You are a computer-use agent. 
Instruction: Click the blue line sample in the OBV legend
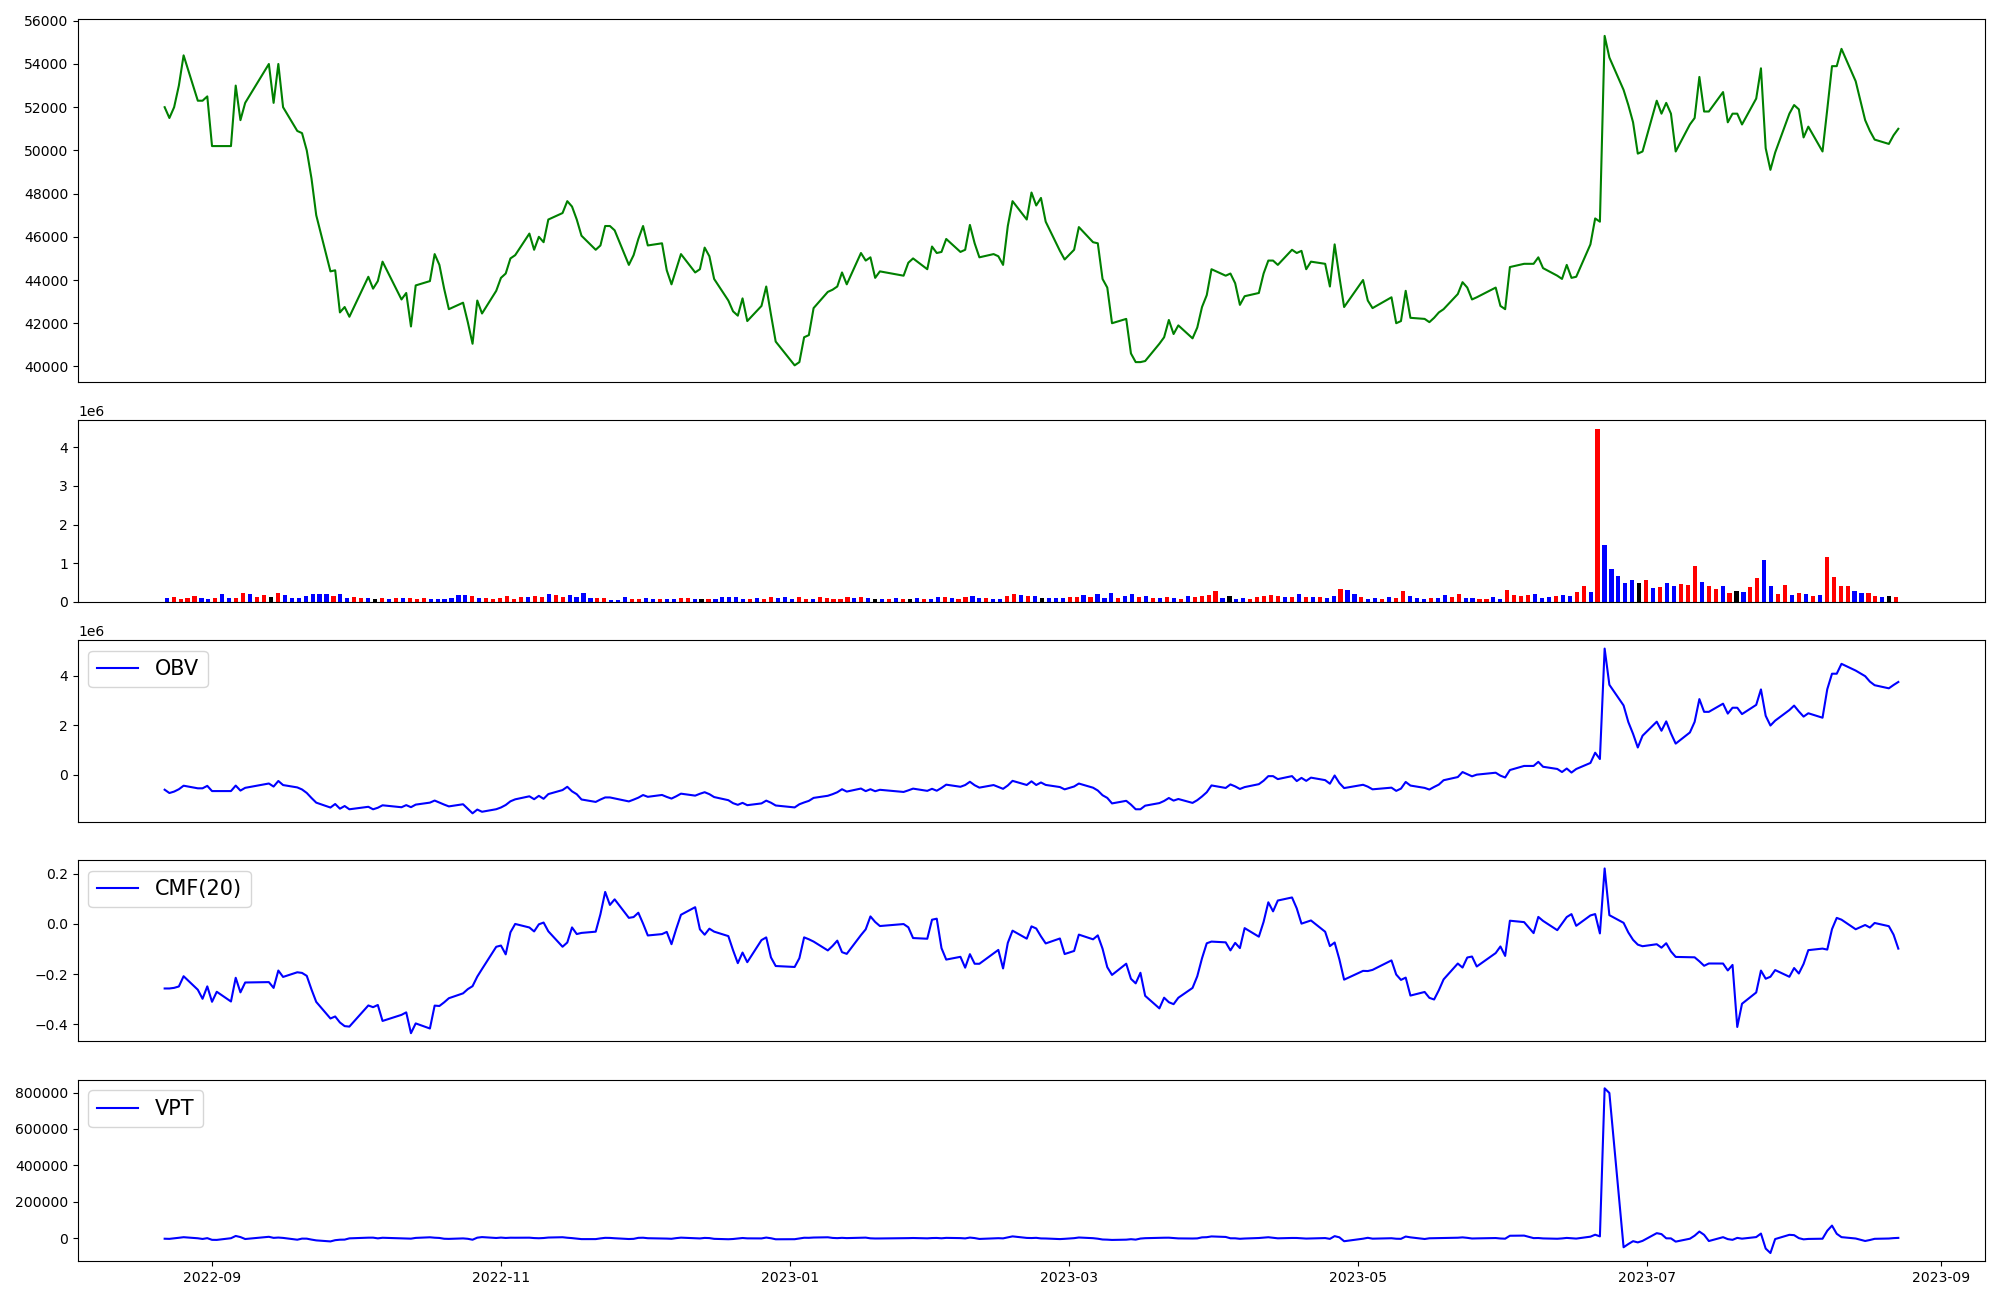tap(117, 668)
